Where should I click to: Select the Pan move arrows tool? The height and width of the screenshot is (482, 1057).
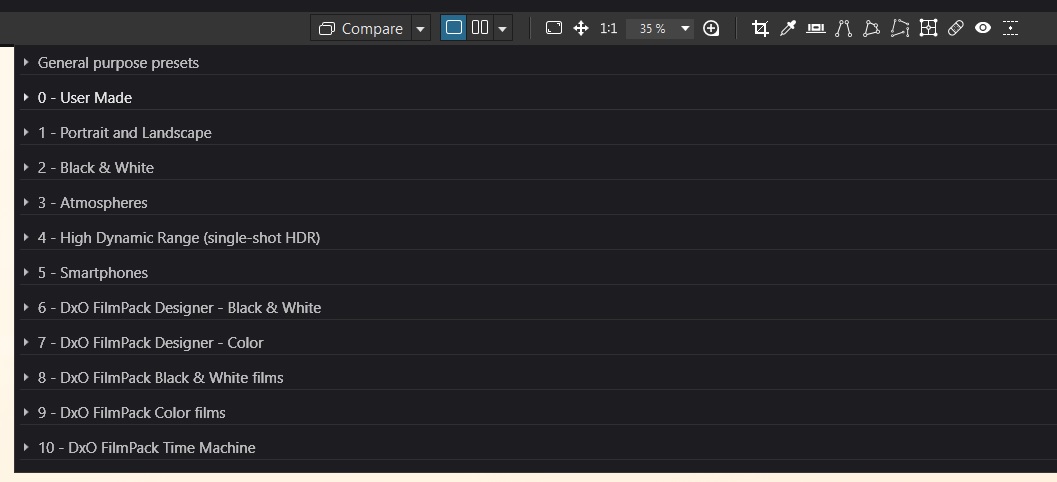pos(581,28)
